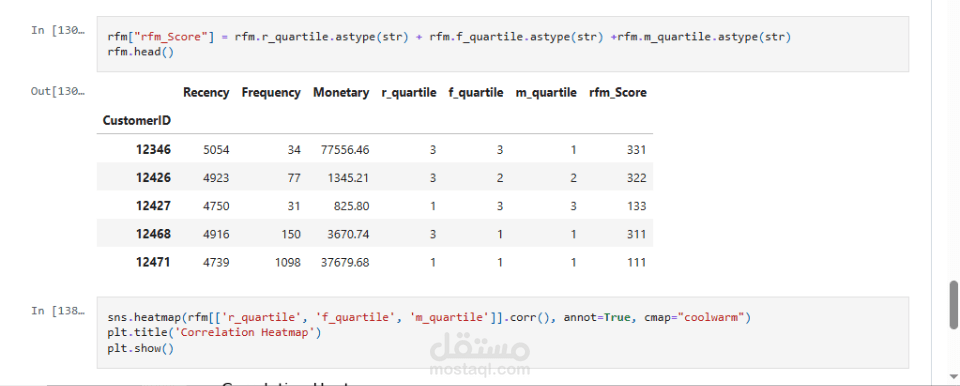Click the rfm_Score value 133
The width and height of the screenshot is (960, 386).
point(636,206)
